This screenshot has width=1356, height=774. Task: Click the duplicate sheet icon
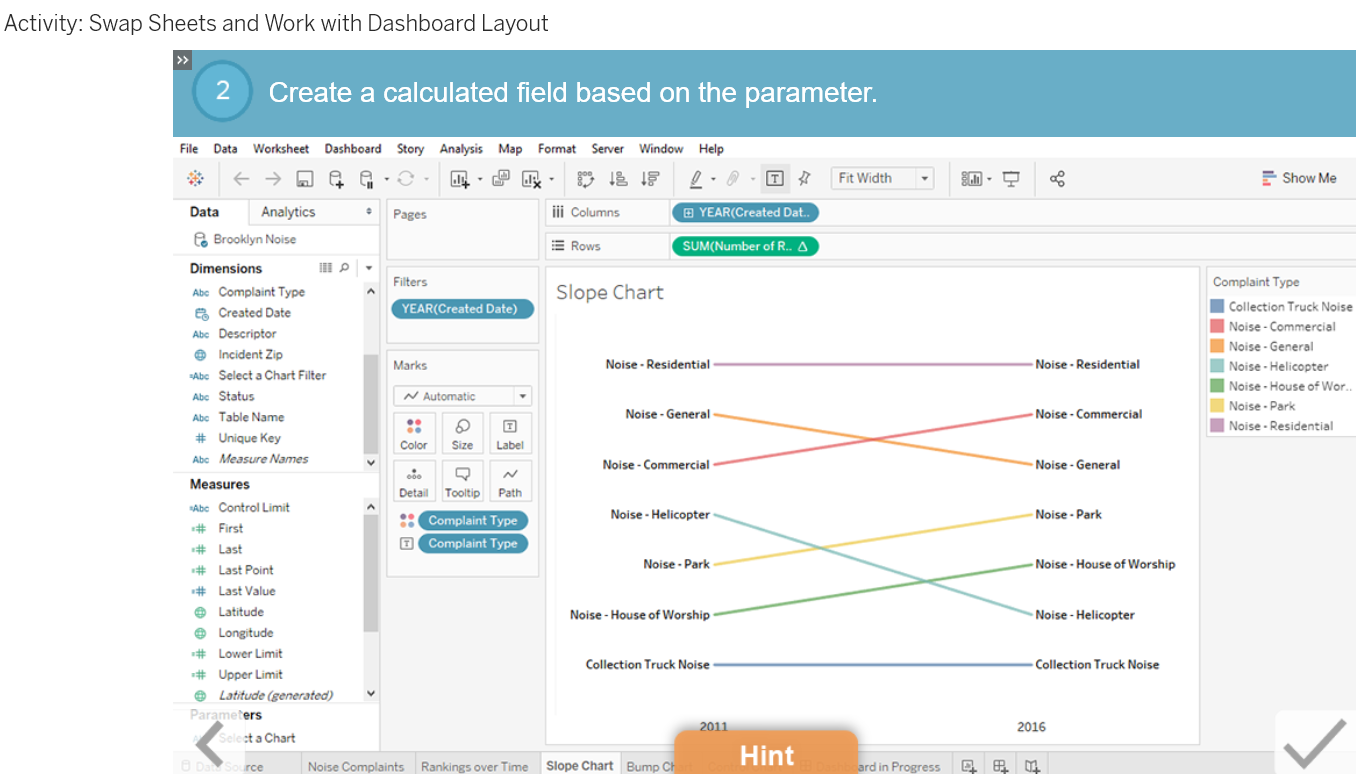[x=501, y=179]
